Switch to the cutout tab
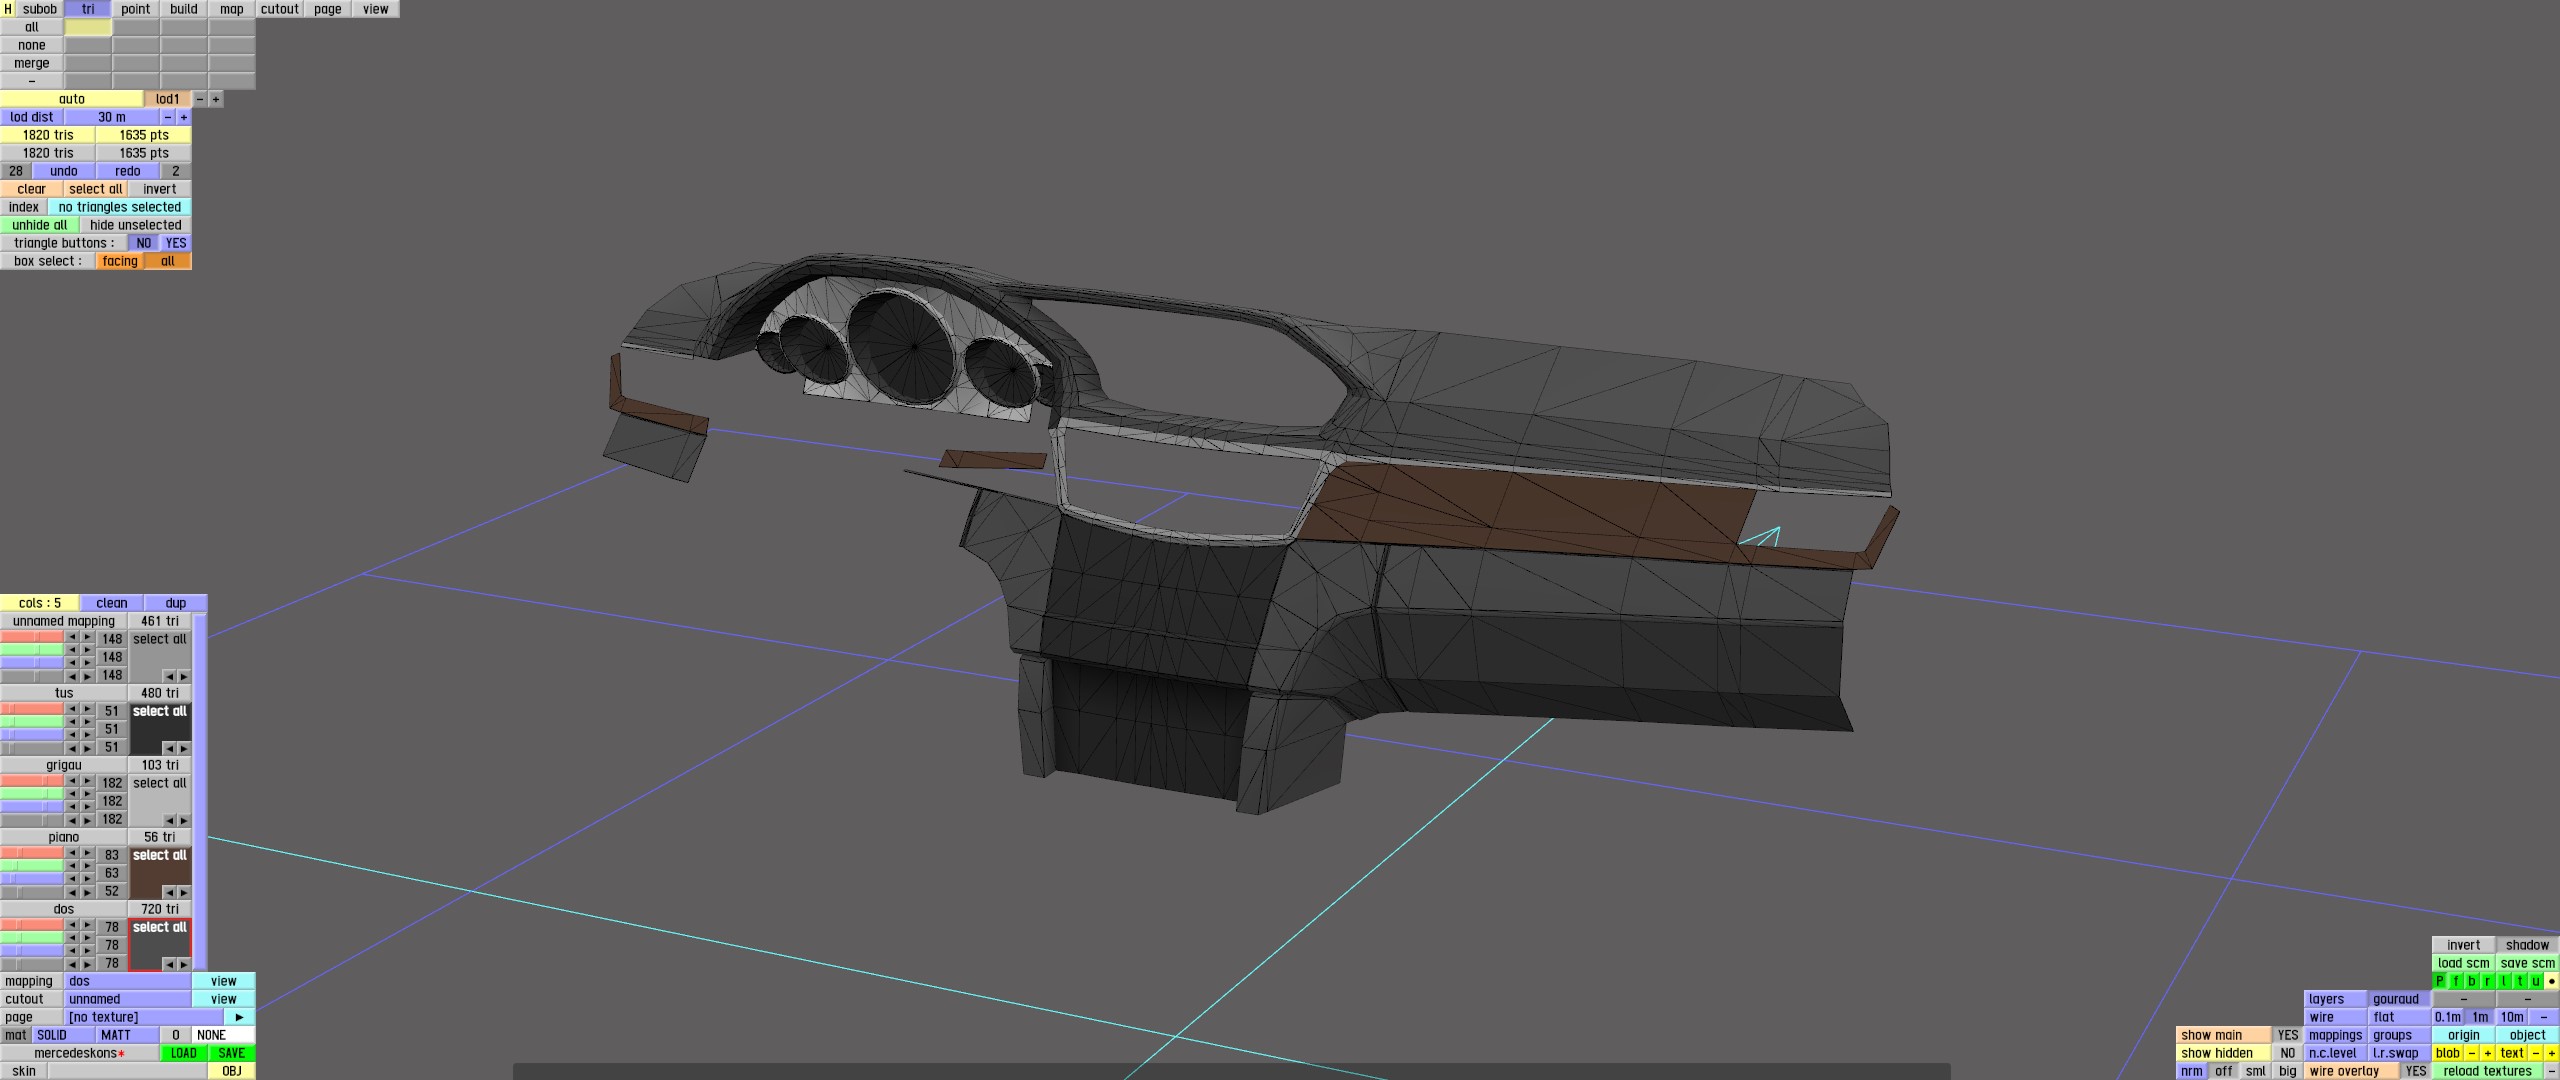 pyautogui.click(x=279, y=9)
